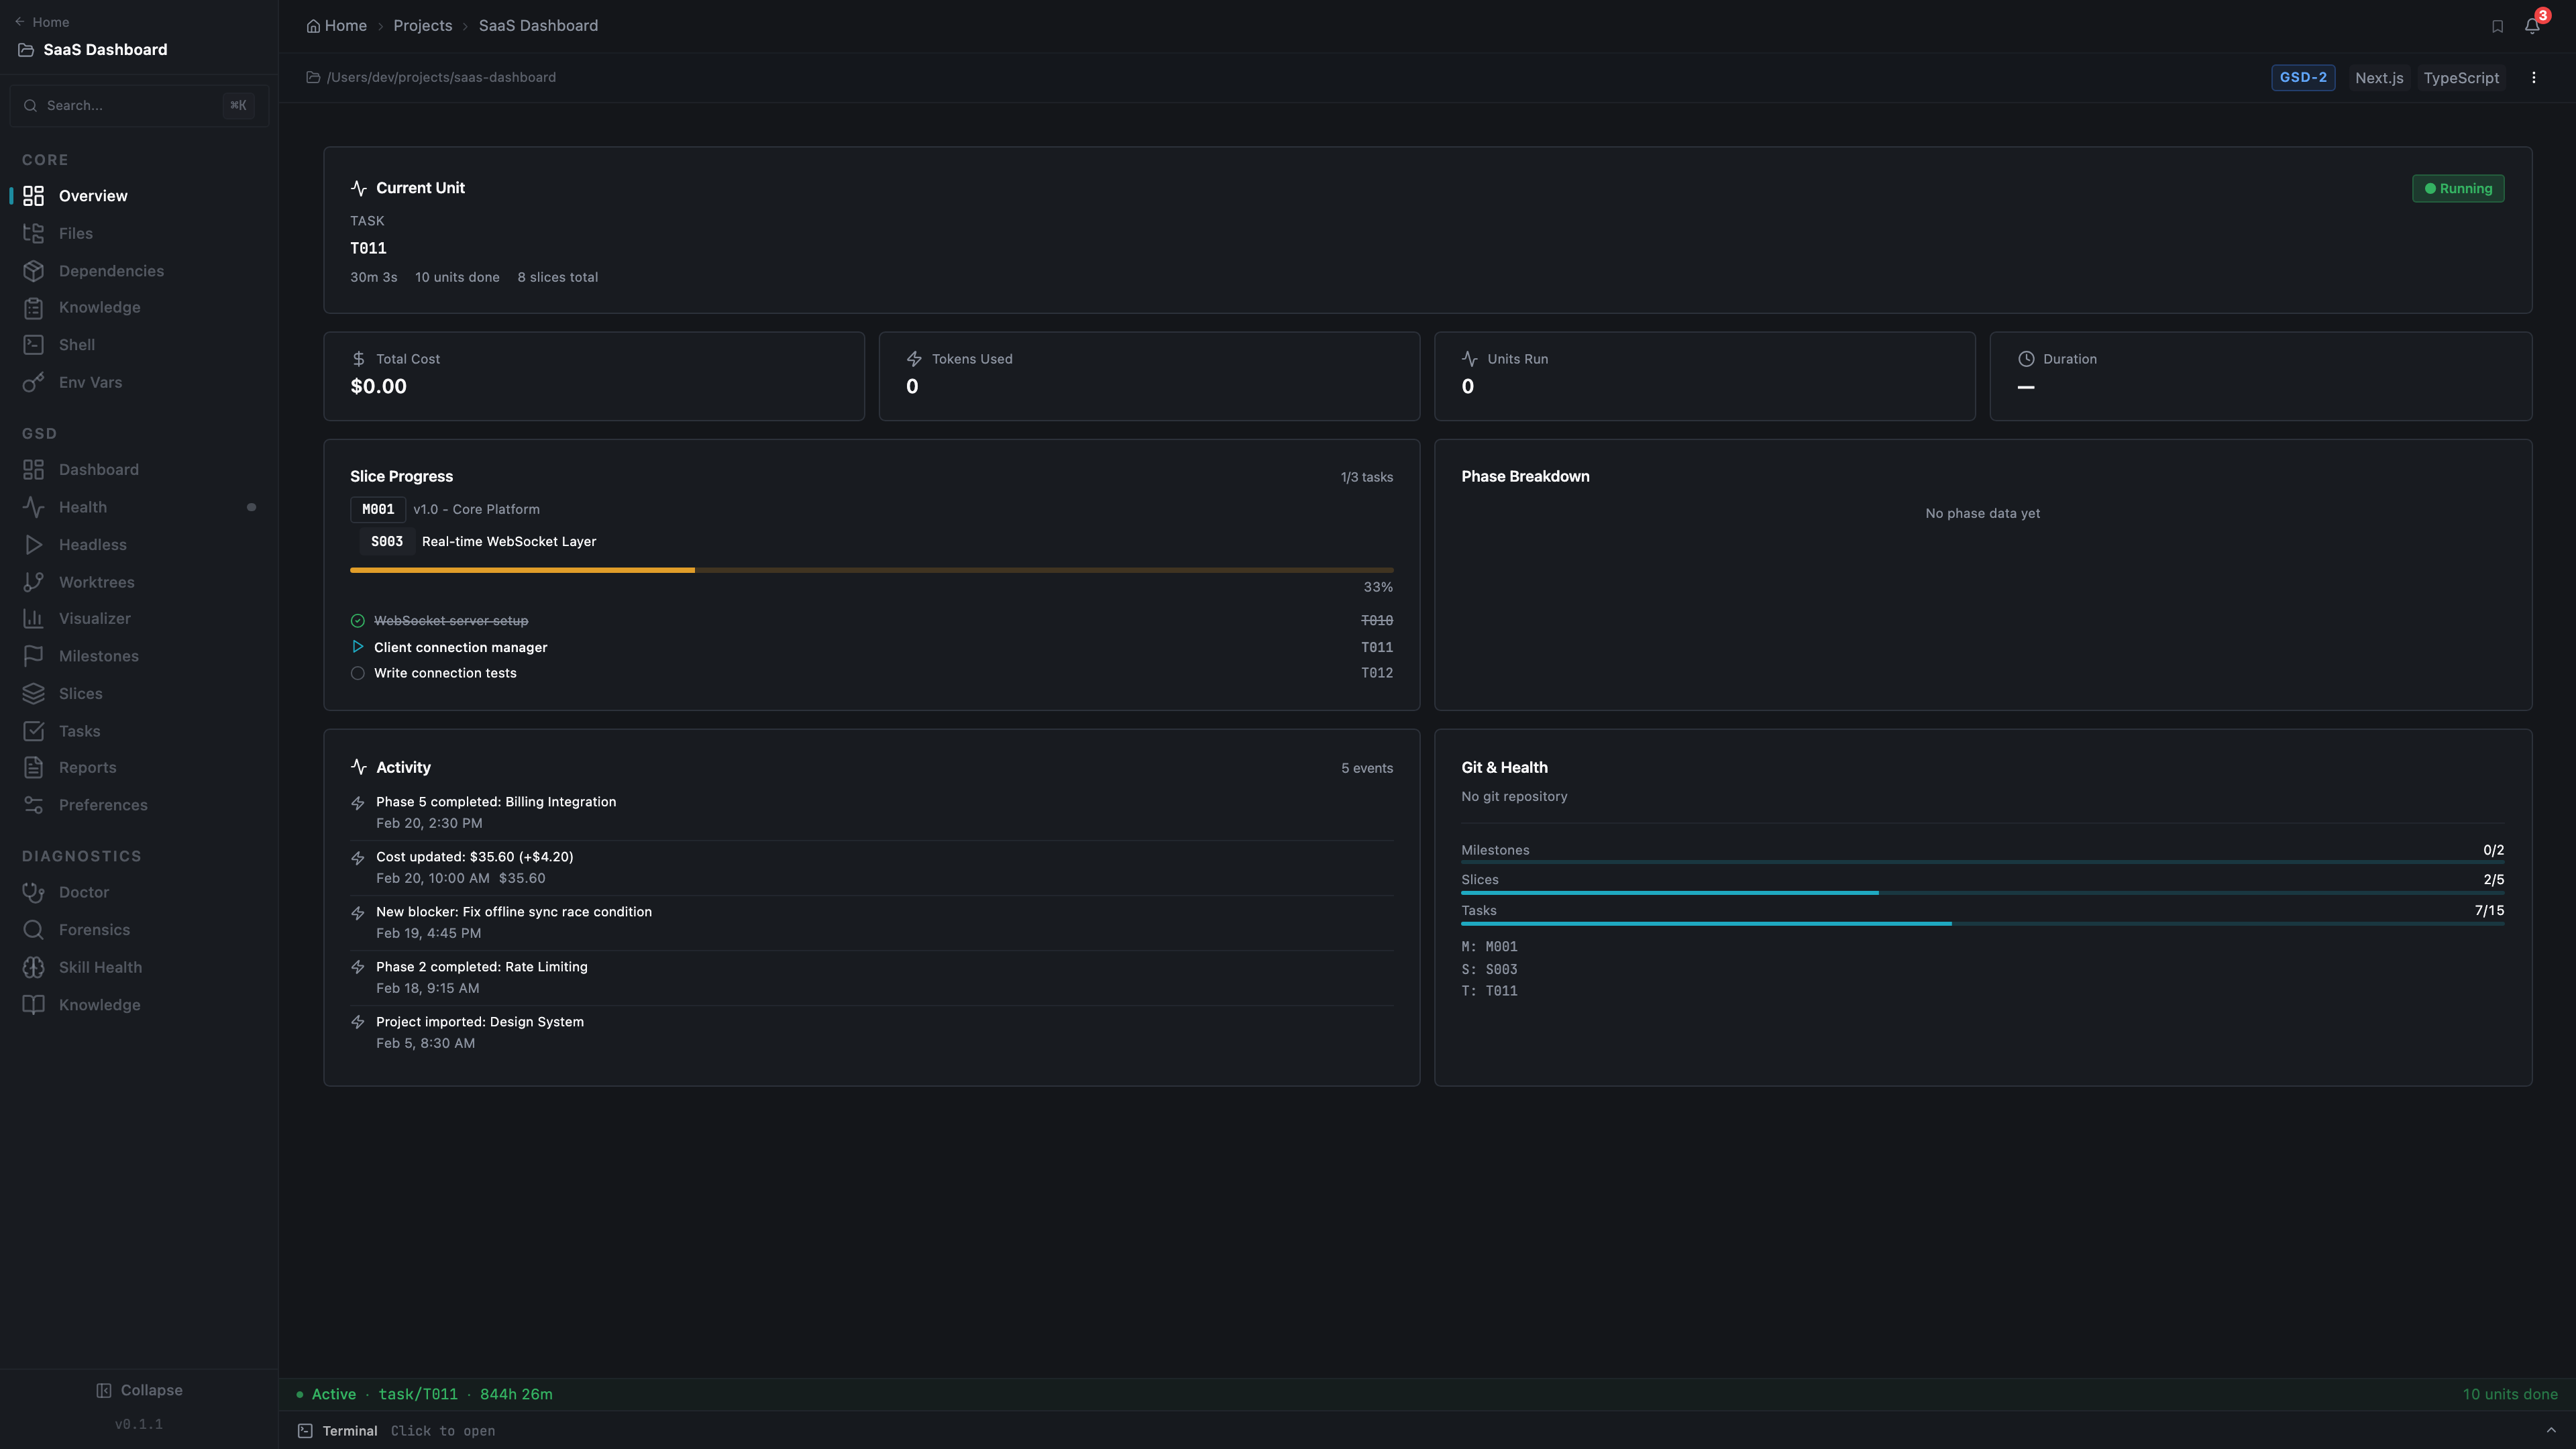Select the Dependencies sidebar icon
Screen dimensions: 2576x1449
pyautogui.click(x=33, y=270)
